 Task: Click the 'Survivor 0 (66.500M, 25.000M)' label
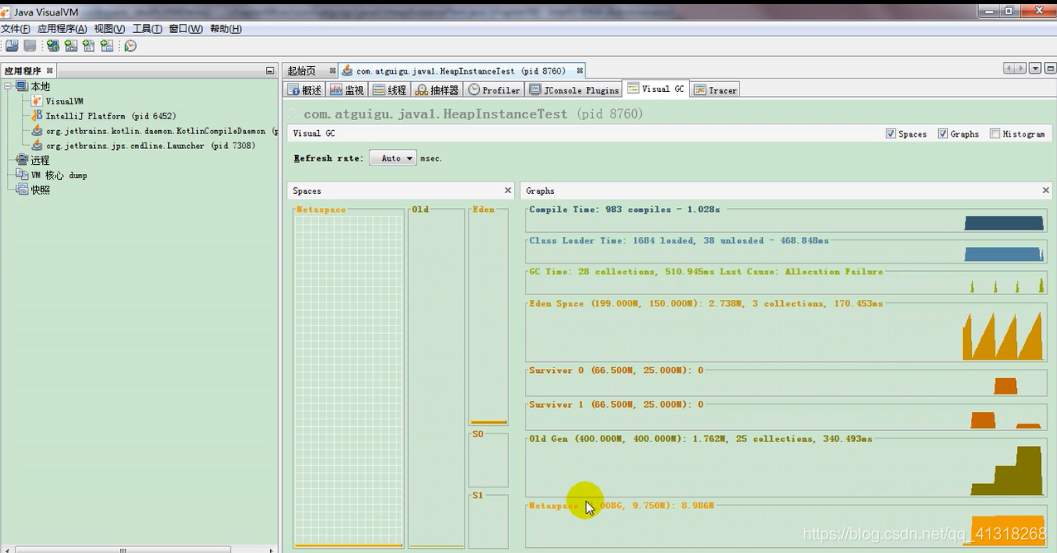616,370
